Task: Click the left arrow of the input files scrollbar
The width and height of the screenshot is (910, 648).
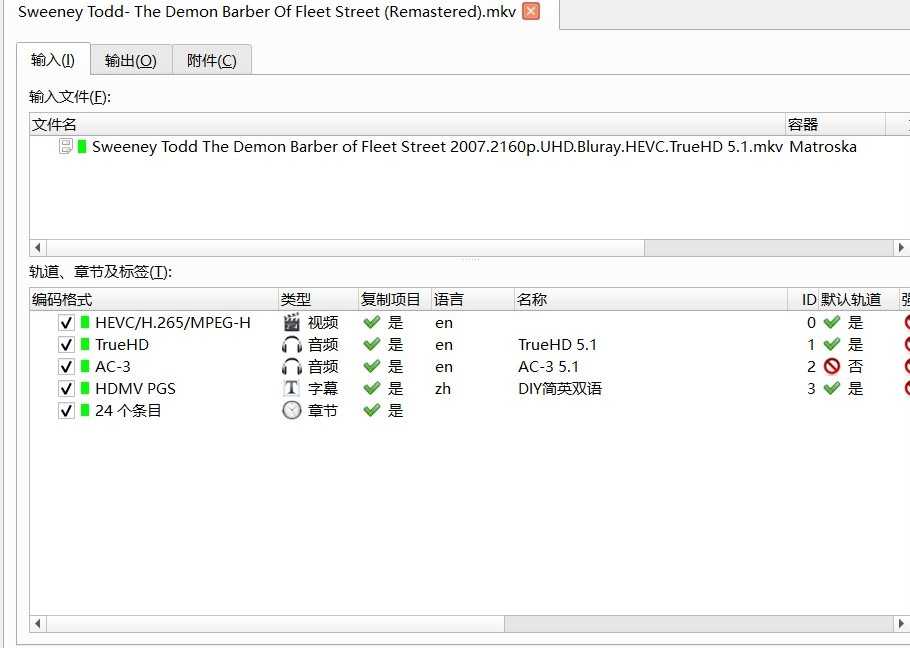Action: pyautogui.click(x=38, y=248)
